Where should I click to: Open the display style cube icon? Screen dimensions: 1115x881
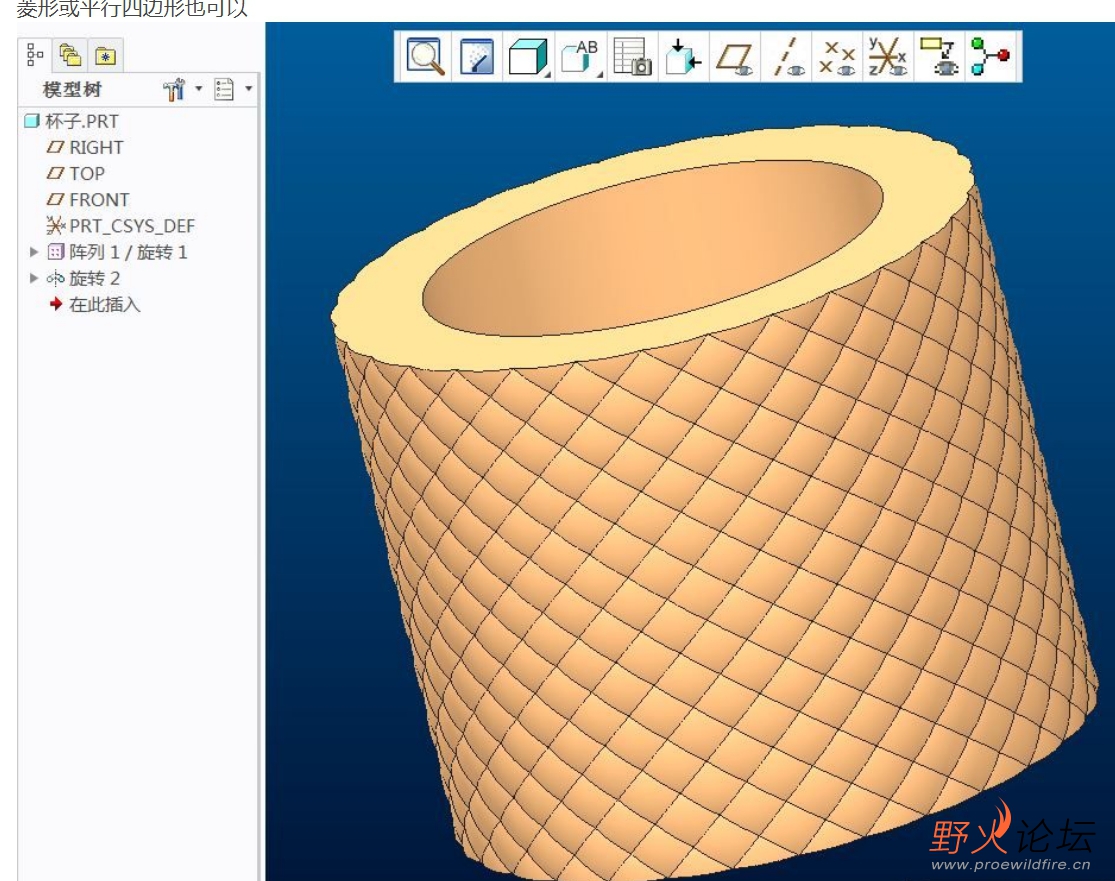pos(528,57)
